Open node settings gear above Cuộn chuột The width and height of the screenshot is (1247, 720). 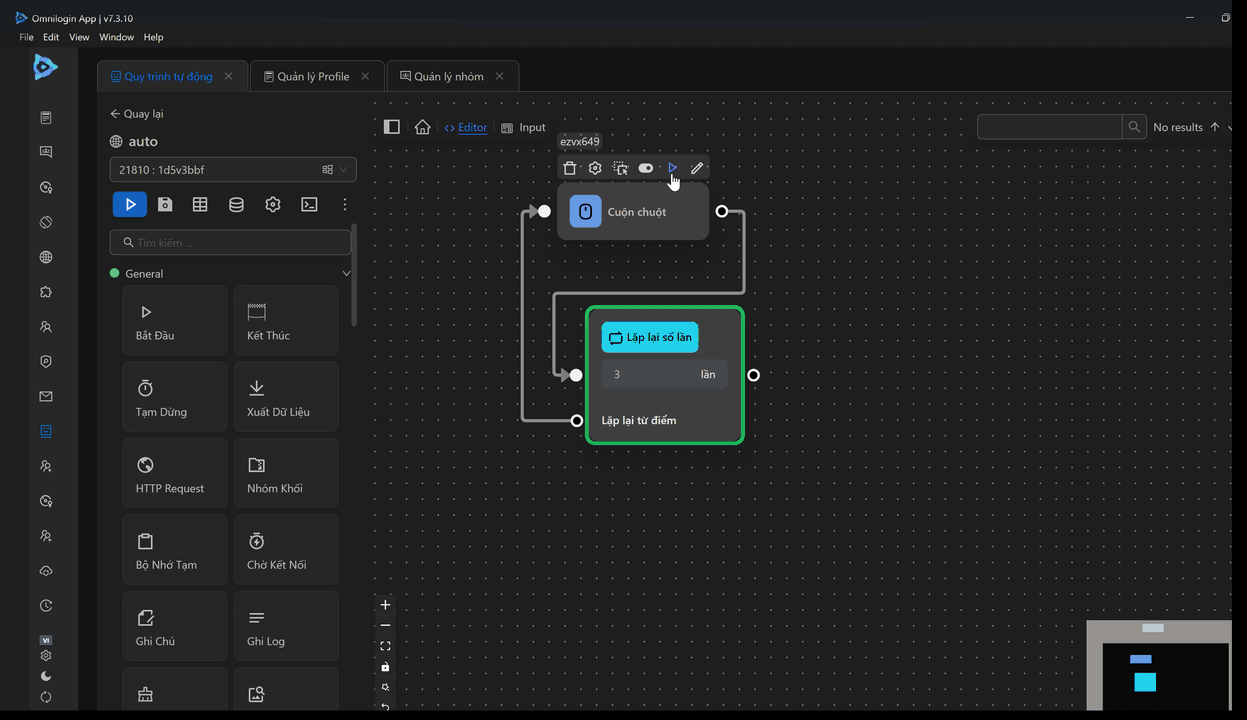[x=595, y=168]
